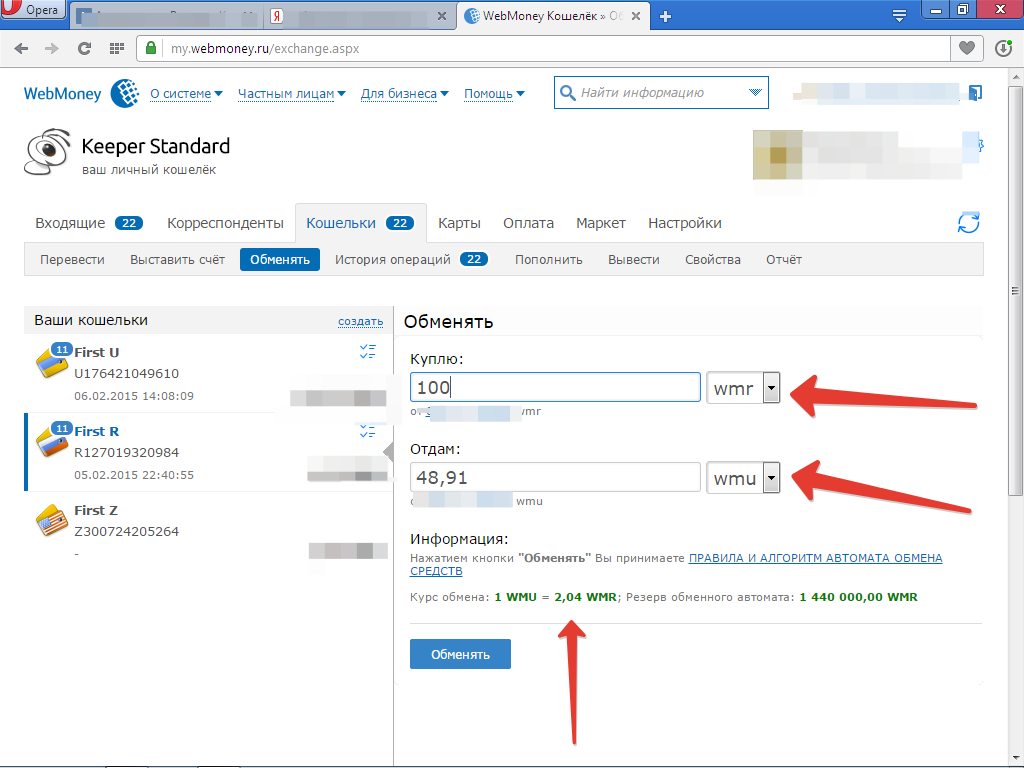Click the Найти информацию search field

(661, 93)
